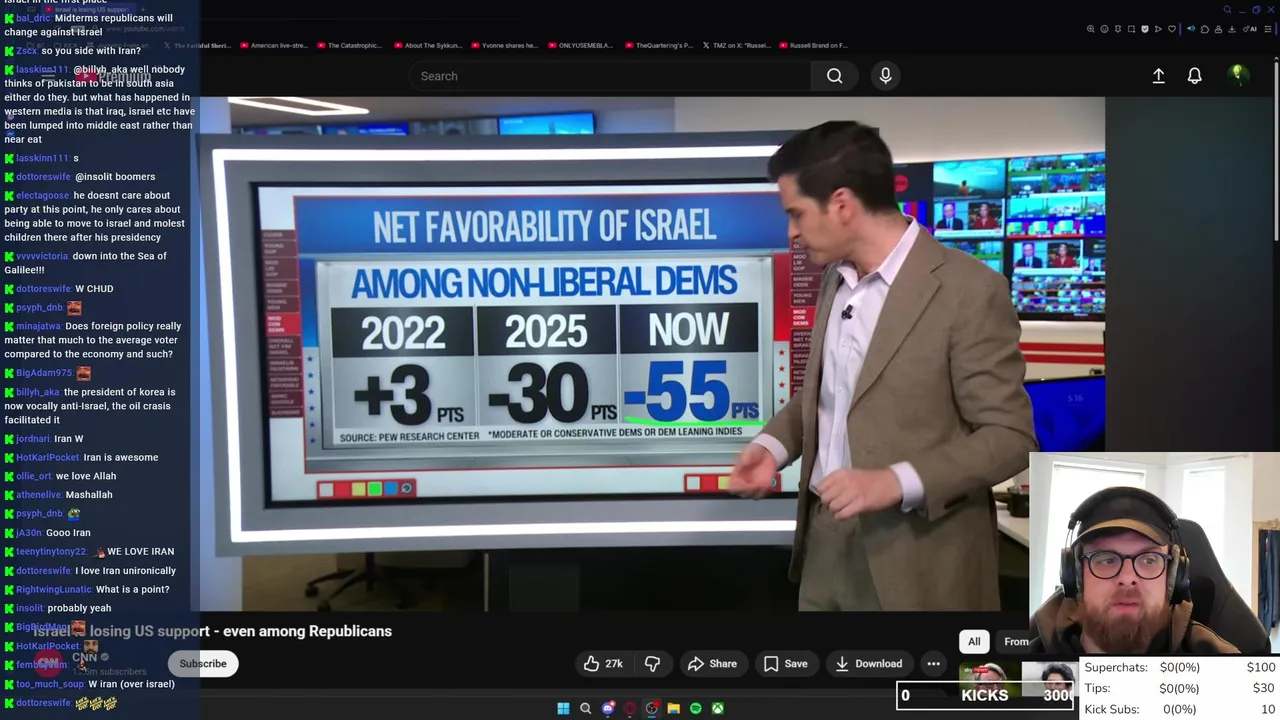Start voice search with the microphone icon
The image size is (1280, 720).
(x=885, y=76)
